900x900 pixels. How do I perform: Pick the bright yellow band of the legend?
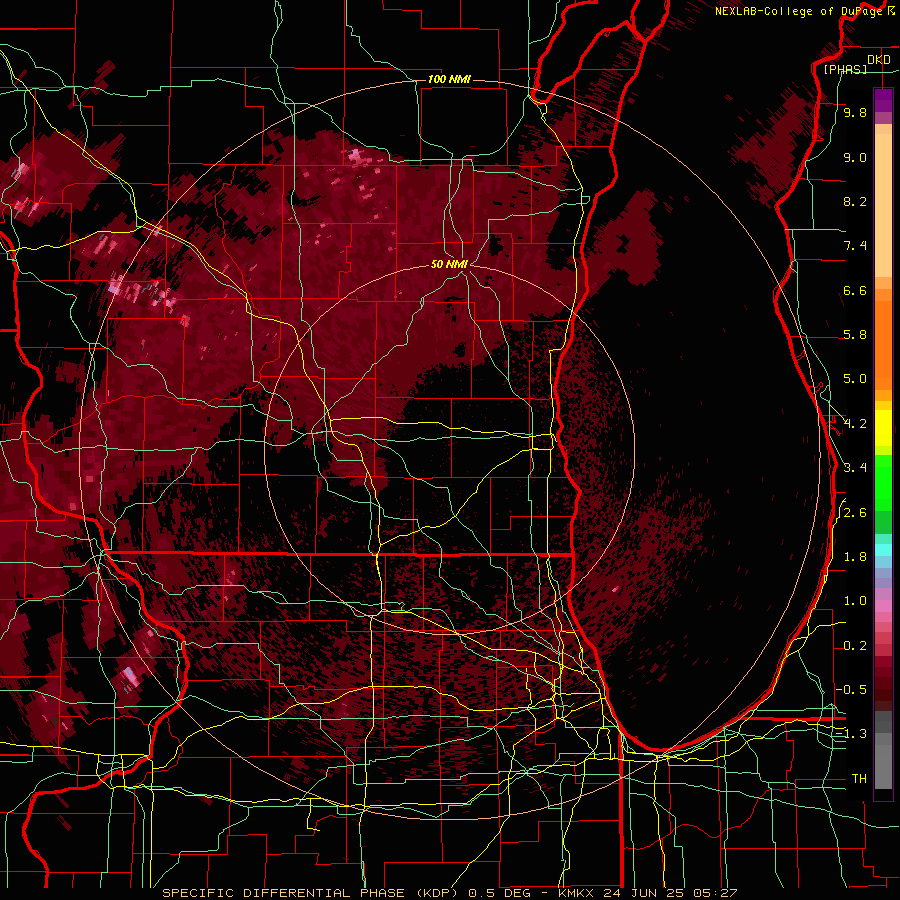click(883, 428)
